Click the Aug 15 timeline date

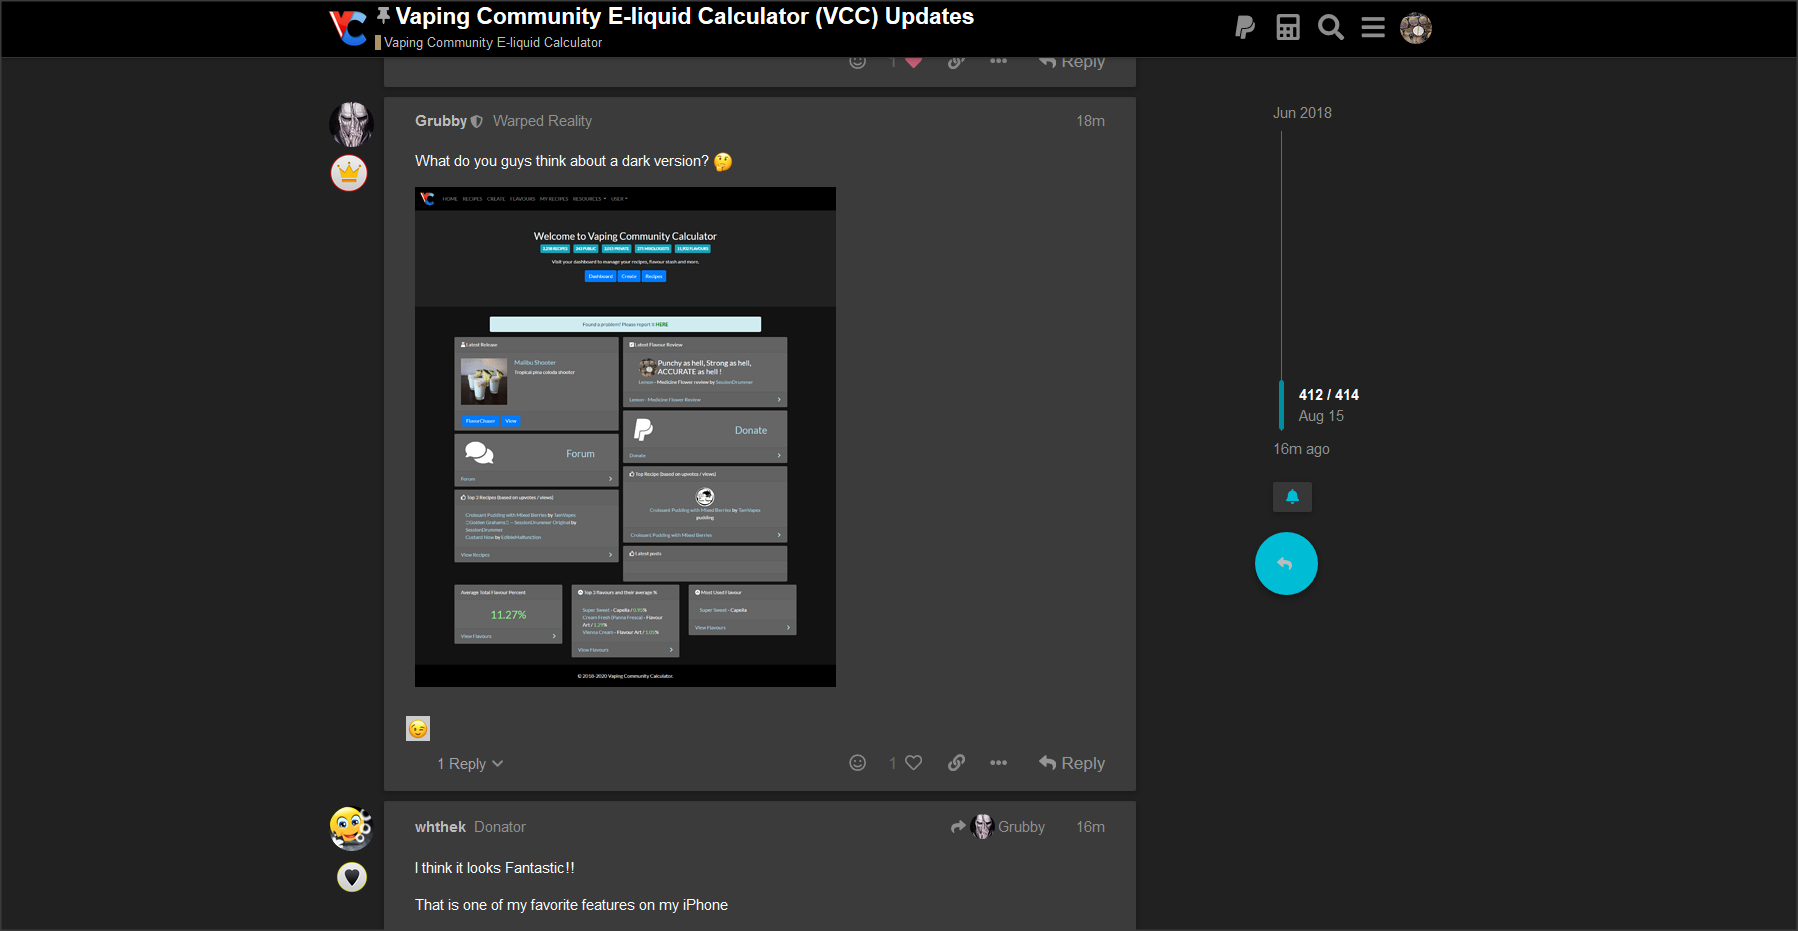(1321, 416)
